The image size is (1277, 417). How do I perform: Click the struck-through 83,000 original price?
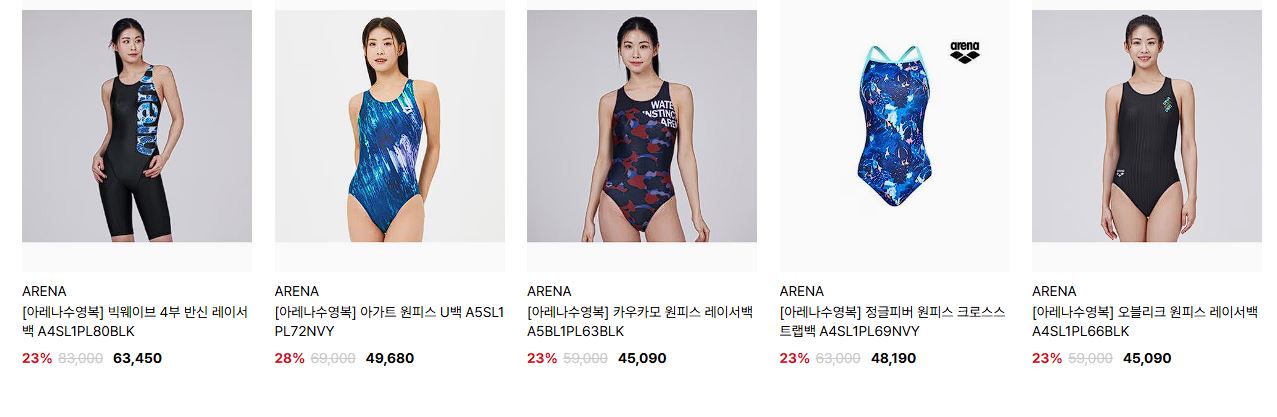pos(83,358)
